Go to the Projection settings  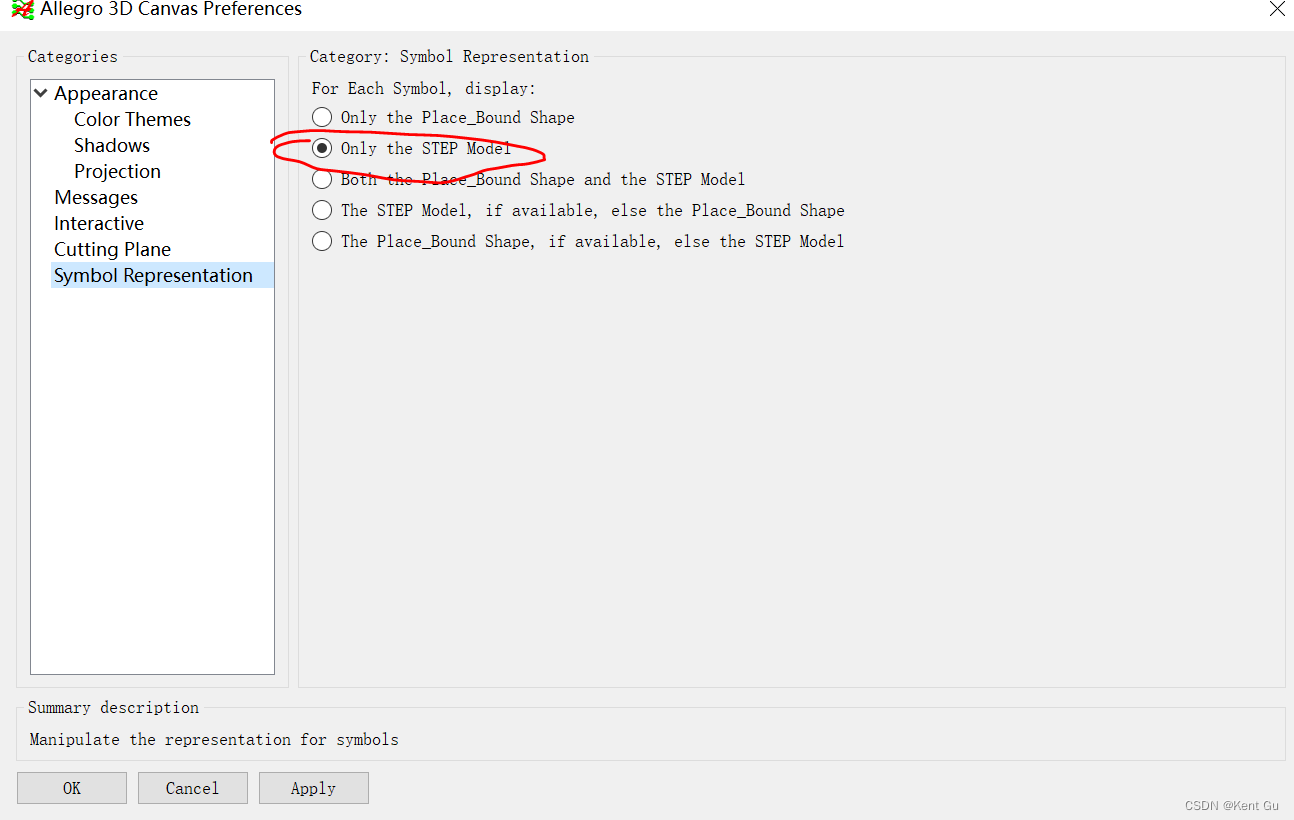pos(117,171)
